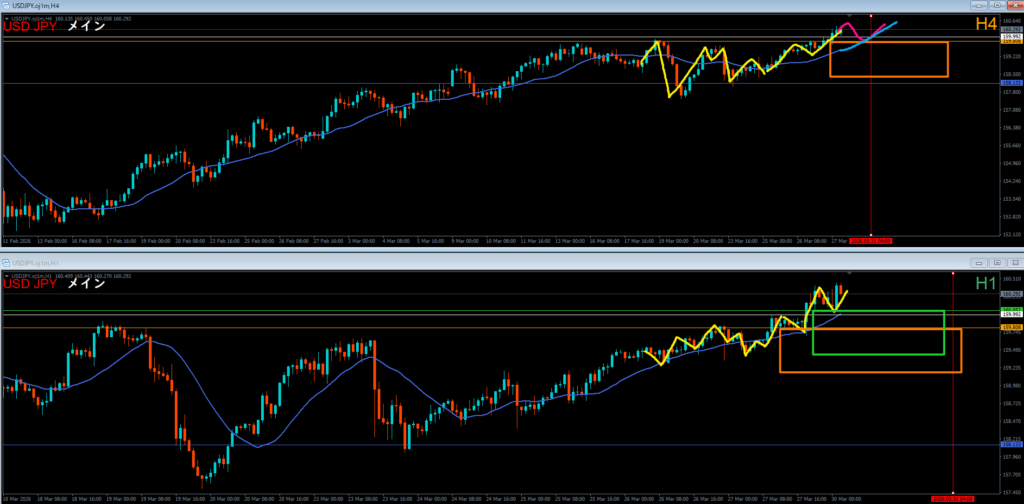Select the green rectangle on the H1 chart

tap(878, 353)
